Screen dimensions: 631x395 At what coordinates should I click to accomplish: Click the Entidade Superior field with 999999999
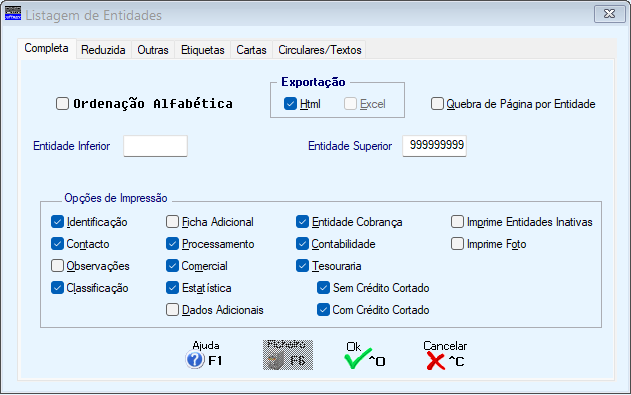click(x=435, y=146)
